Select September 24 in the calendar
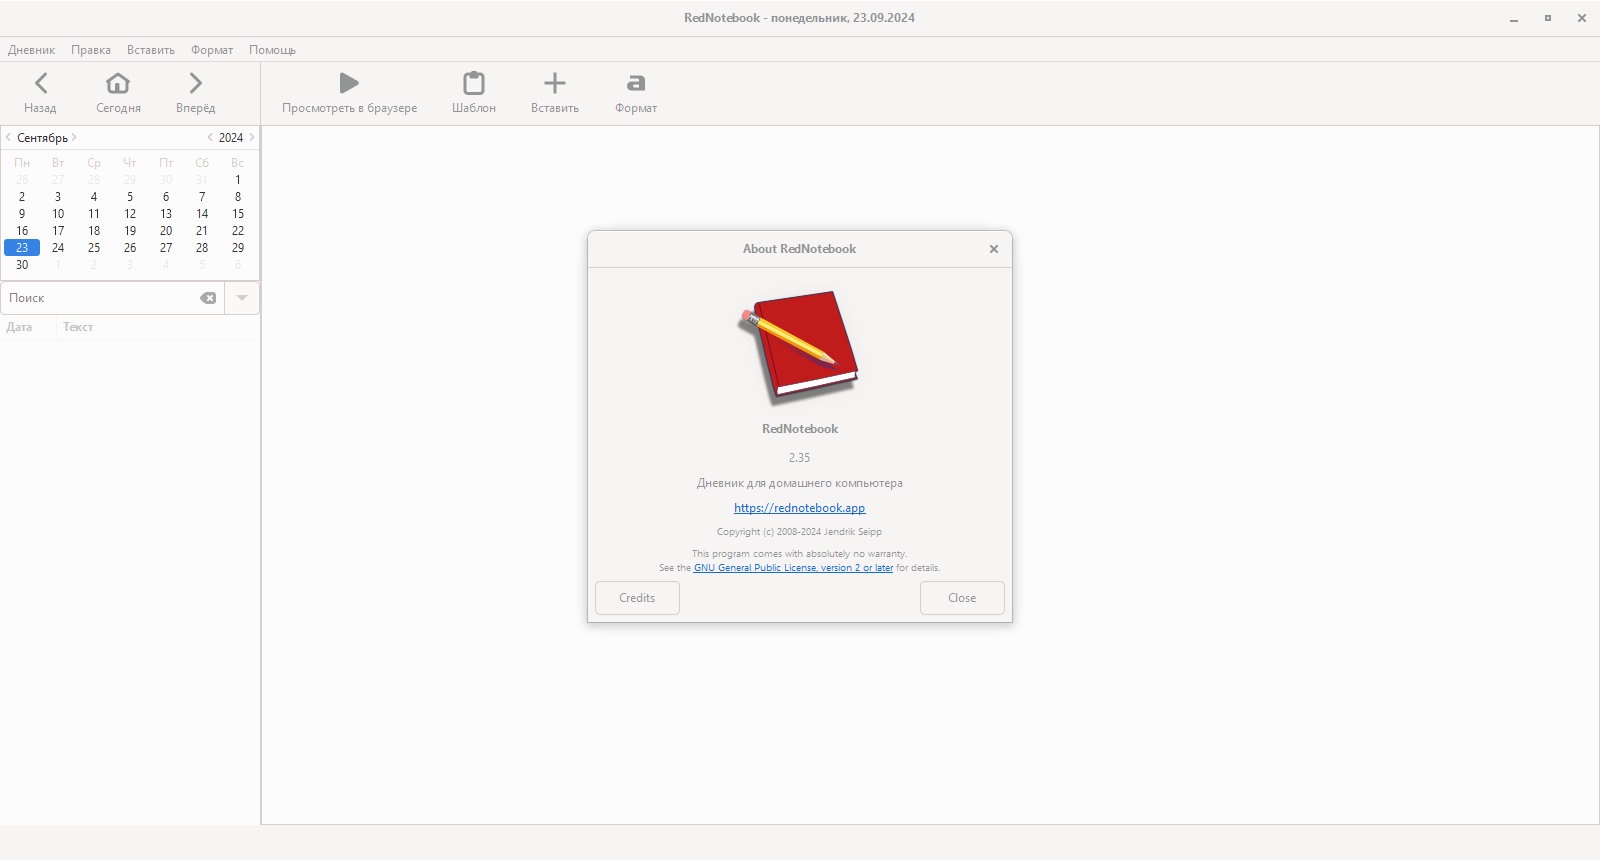The width and height of the screenshot is (1600, 860). pos(58,248)
